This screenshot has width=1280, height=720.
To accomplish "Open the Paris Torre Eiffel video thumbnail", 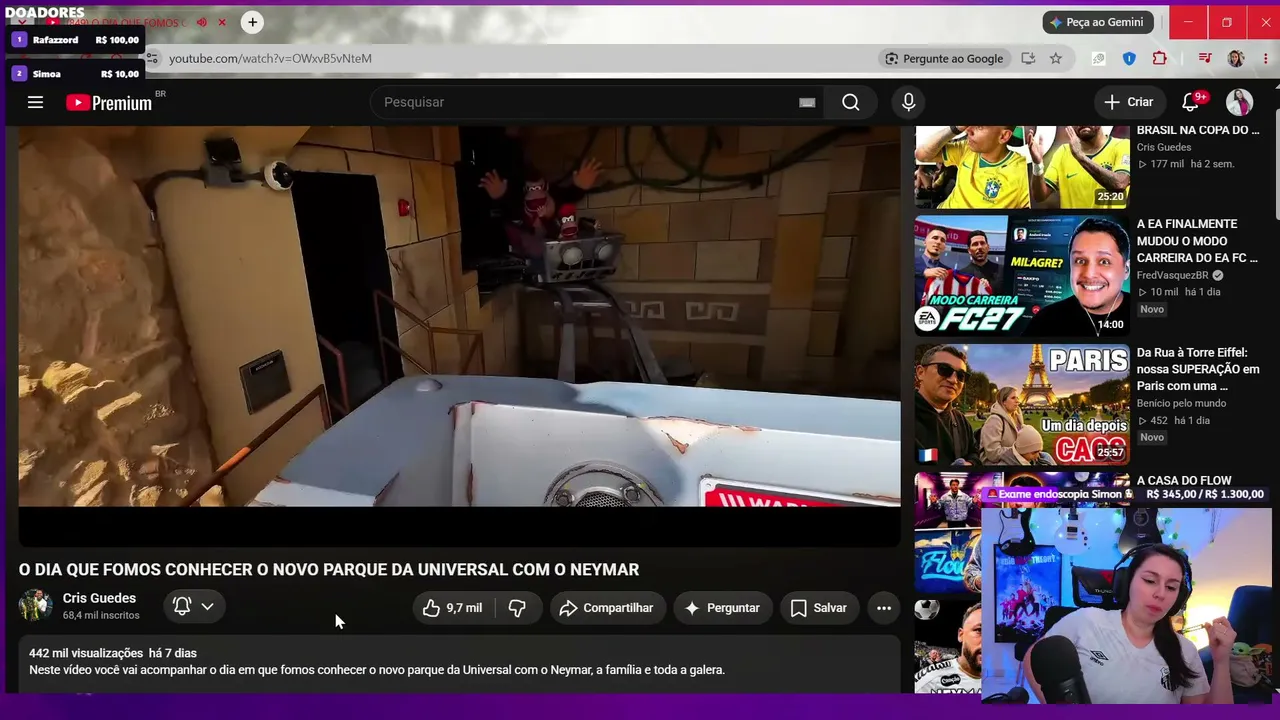I will 1022,404.
